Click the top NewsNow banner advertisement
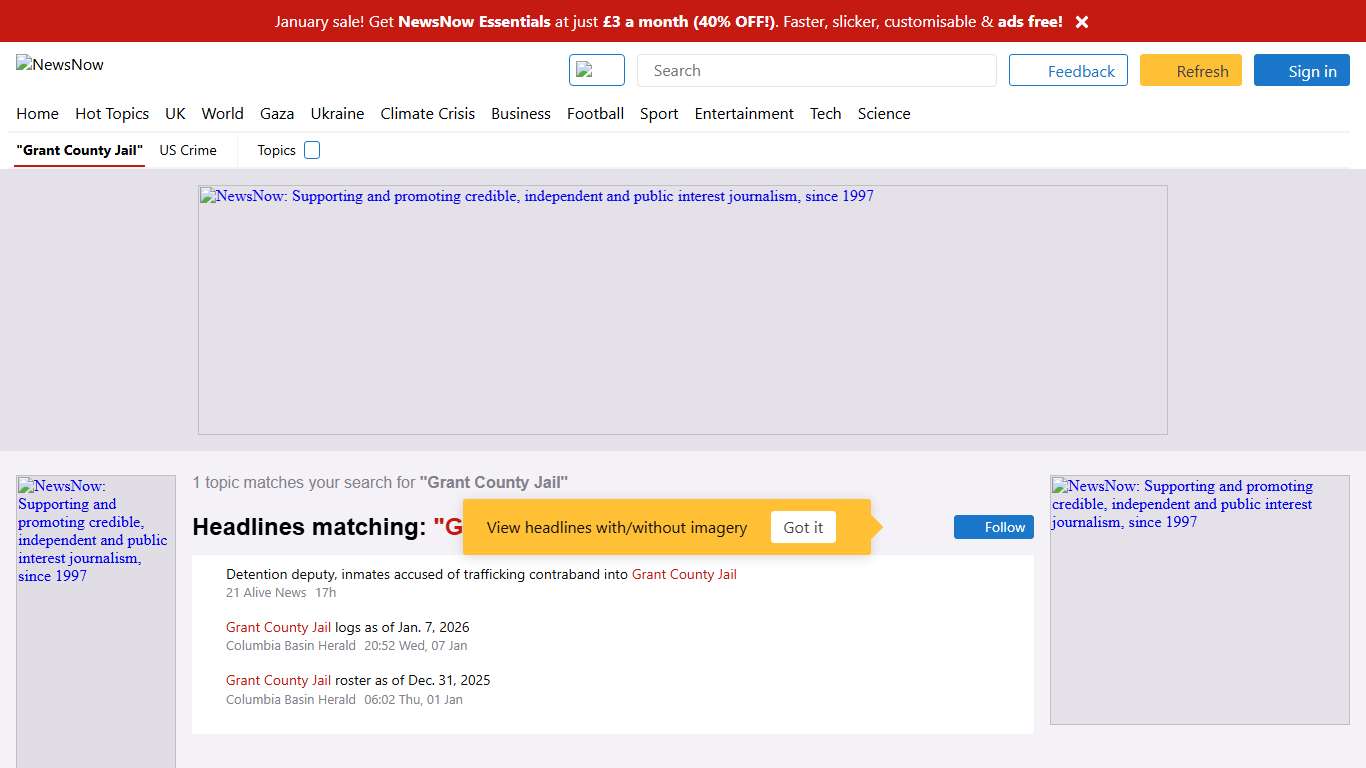 tap(682, 310)
